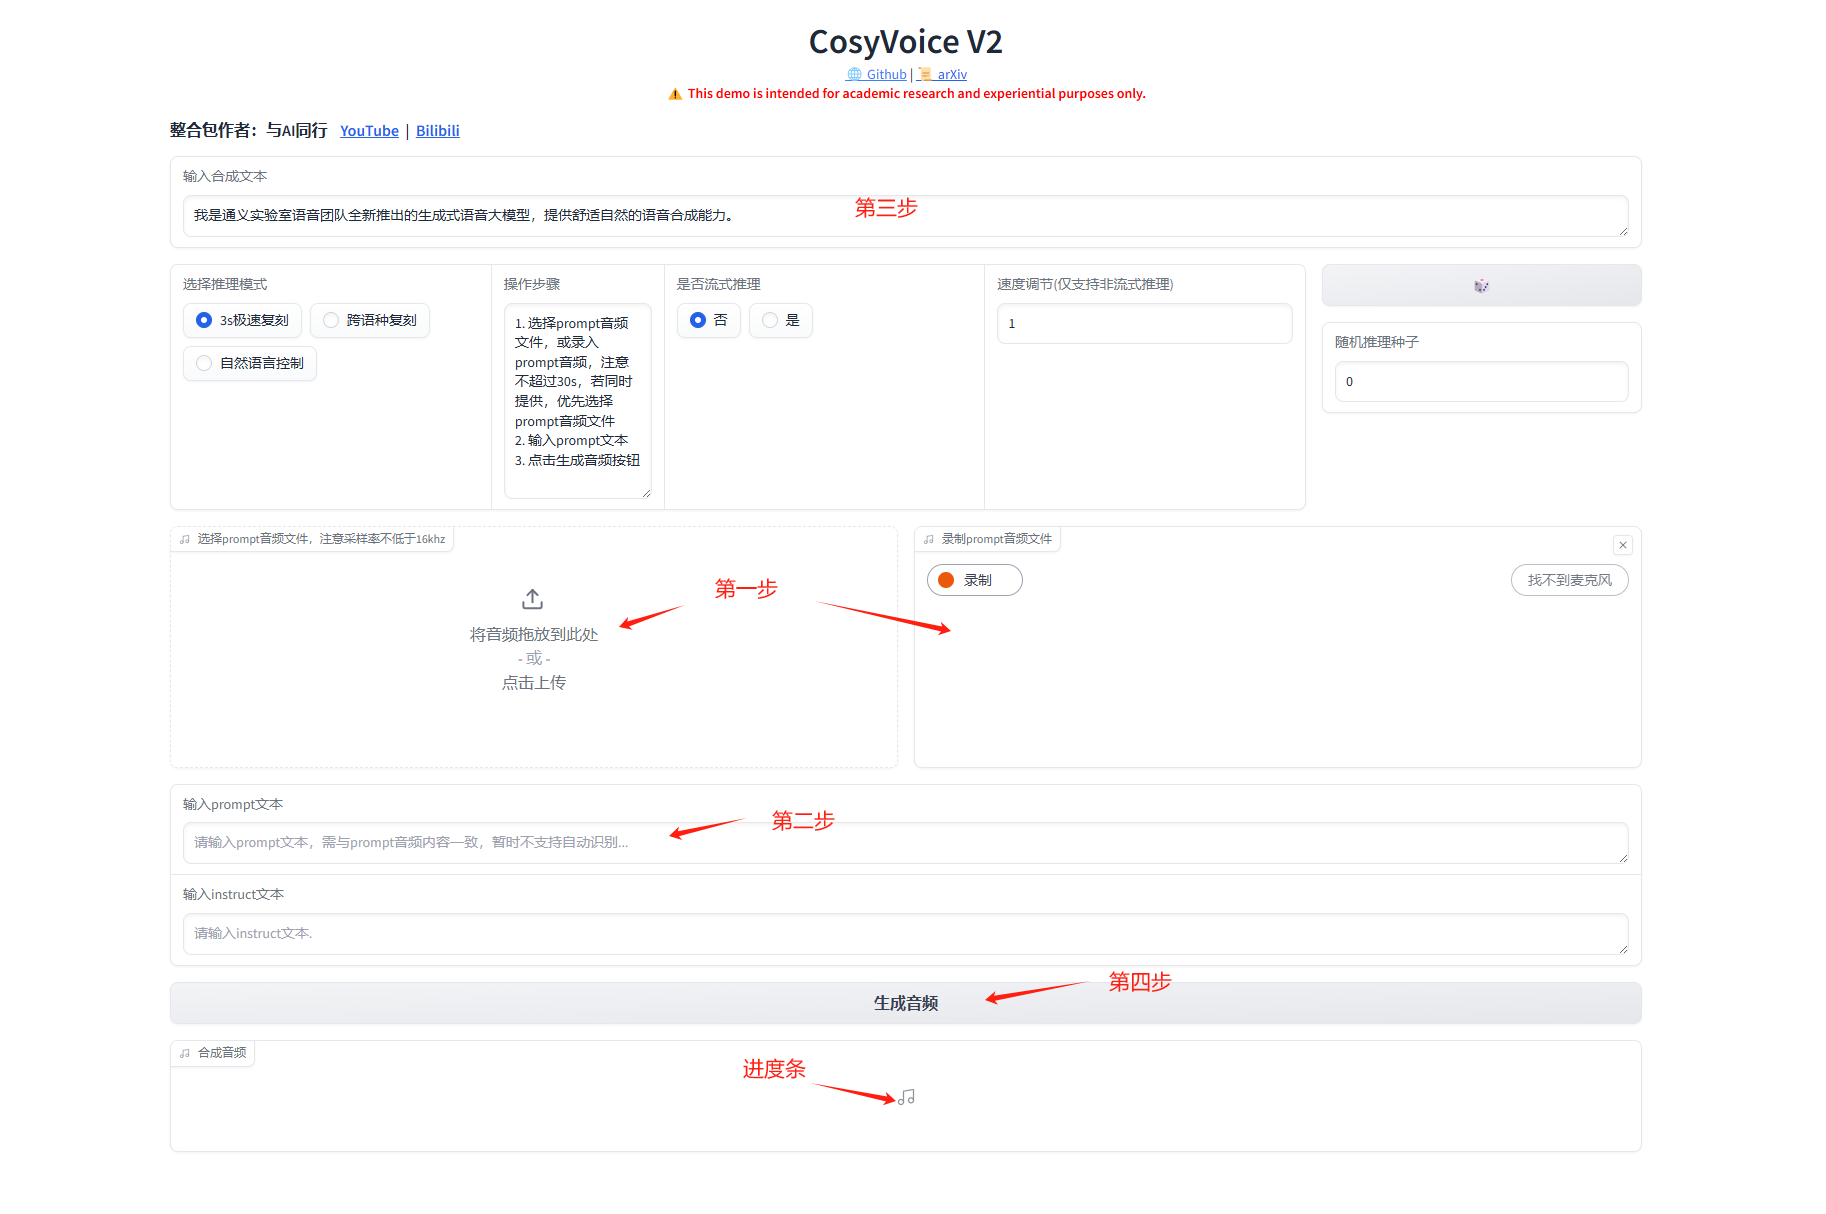Viewport: 1826px width, 1214px height.
Task: Select the 跨语种复刻 mode
Action: tap(370, 320)
